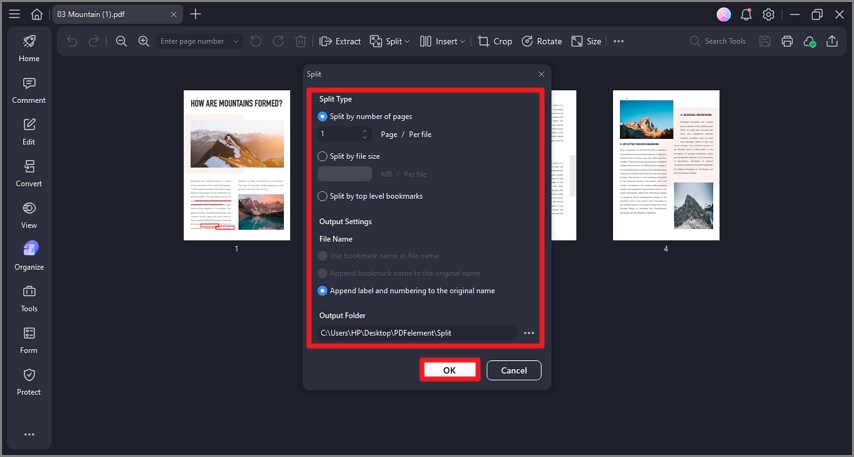Open the user profile avatar
Image resolution: width=854 pixels, height=457 pixels.
point(723,15)
